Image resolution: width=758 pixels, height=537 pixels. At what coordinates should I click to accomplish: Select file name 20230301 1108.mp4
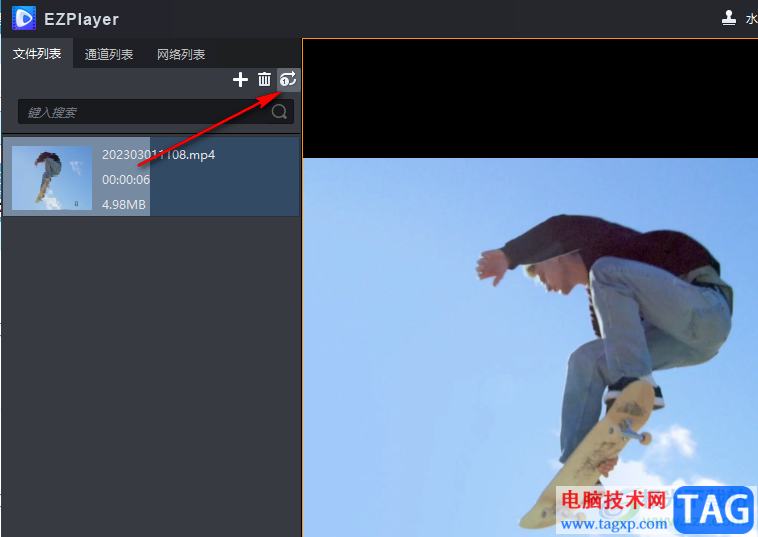pos(159,155)
